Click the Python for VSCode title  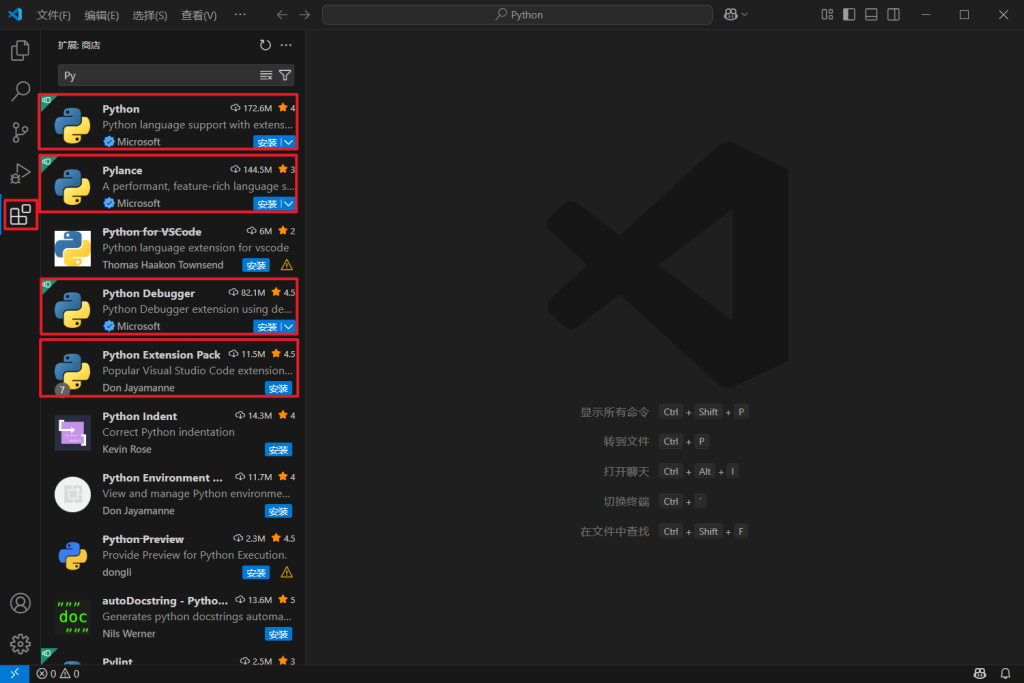pyautogui.click(x=152, y=232)
